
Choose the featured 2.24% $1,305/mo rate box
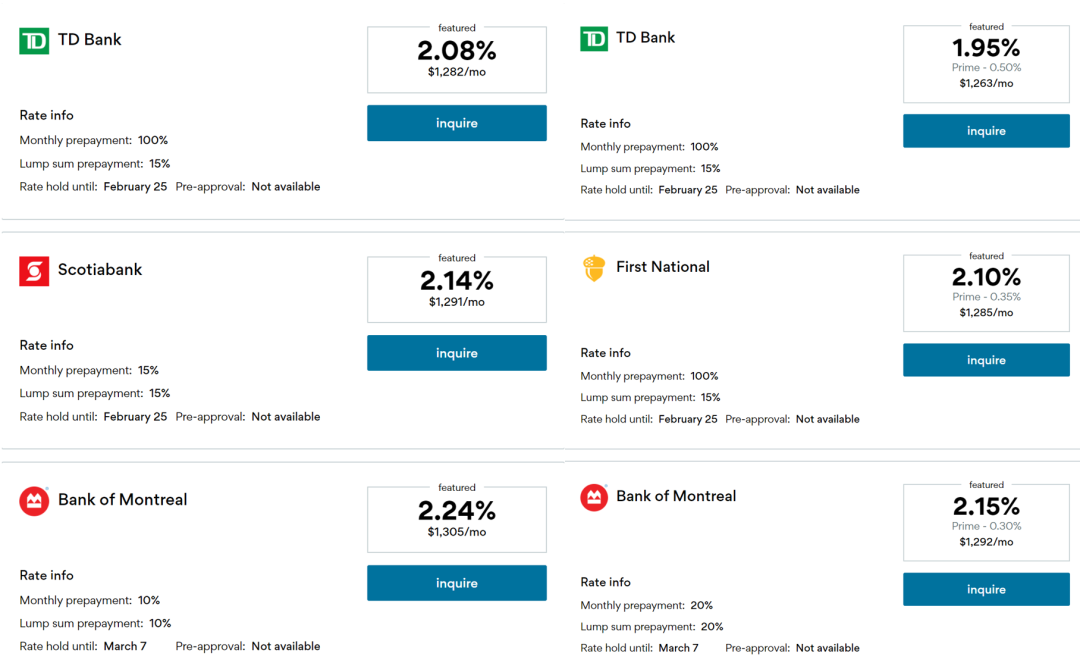[456, 520]
